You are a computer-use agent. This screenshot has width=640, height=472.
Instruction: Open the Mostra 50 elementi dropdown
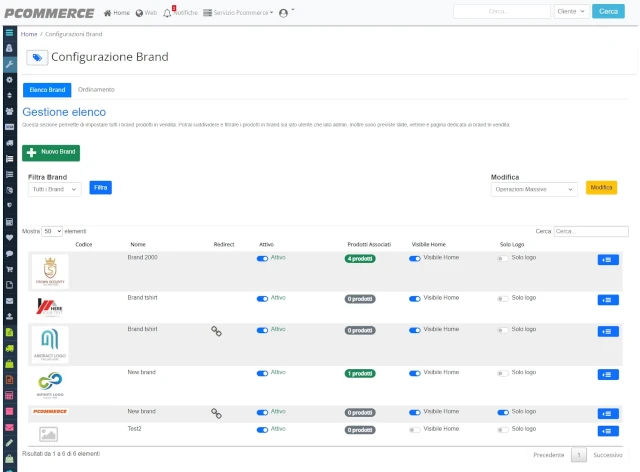[x=52, y=232]
